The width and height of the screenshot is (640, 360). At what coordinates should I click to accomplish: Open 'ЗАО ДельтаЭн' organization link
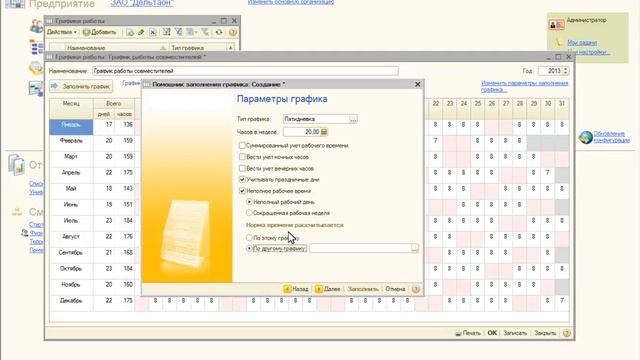click(142, 3)
